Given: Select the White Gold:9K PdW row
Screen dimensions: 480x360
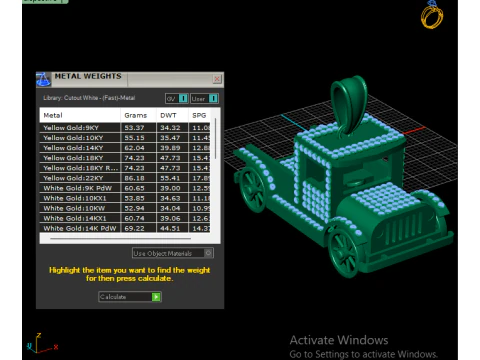Looking at the screenshot, I should [x=125, y=188].
